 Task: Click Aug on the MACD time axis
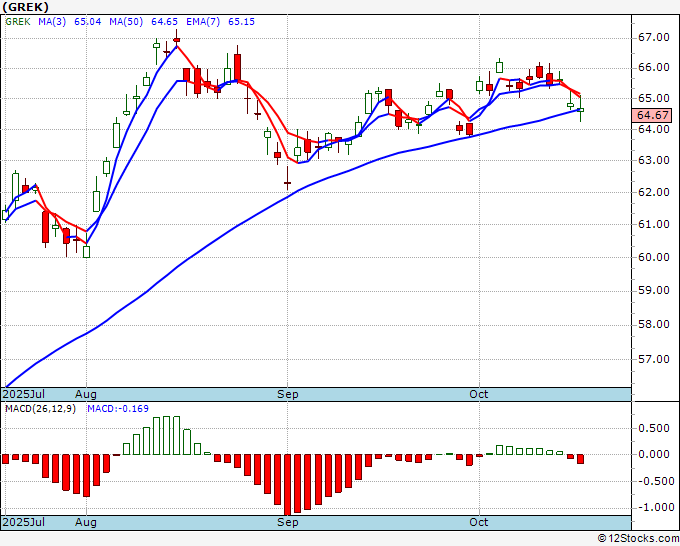(85, 522)
